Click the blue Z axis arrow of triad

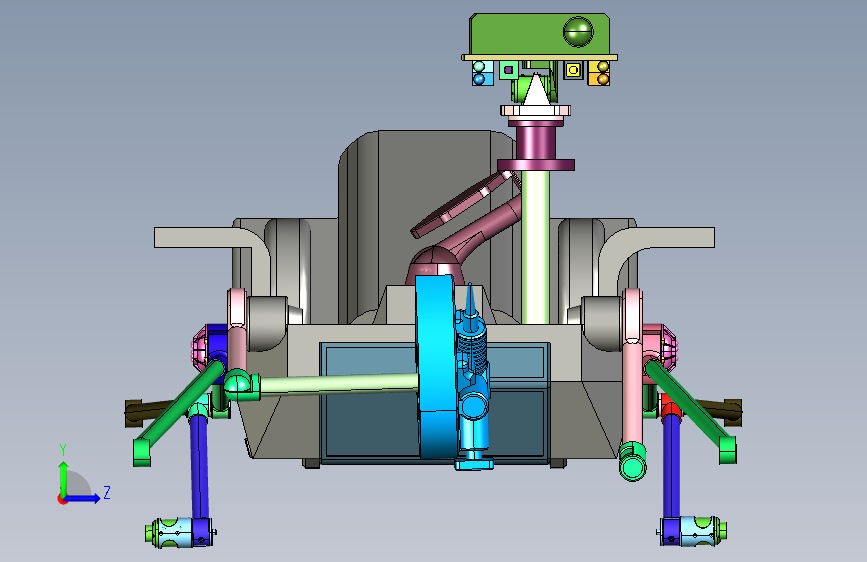click(x=83, y=498)
